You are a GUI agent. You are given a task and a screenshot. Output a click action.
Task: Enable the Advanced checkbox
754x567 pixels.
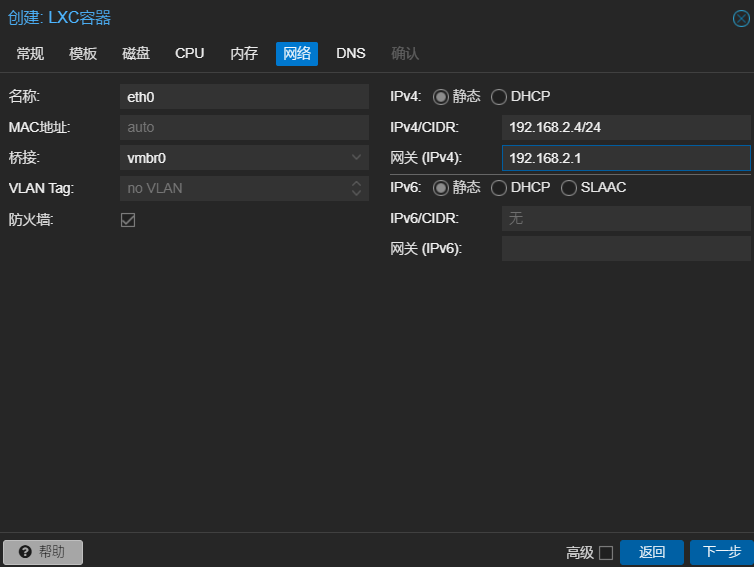pyautogui.click(x=605, y=553)
